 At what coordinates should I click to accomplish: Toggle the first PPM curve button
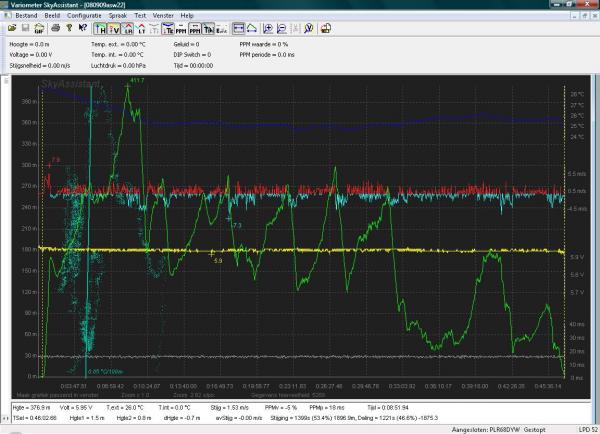pyautogui.click(x=181, y=29)
